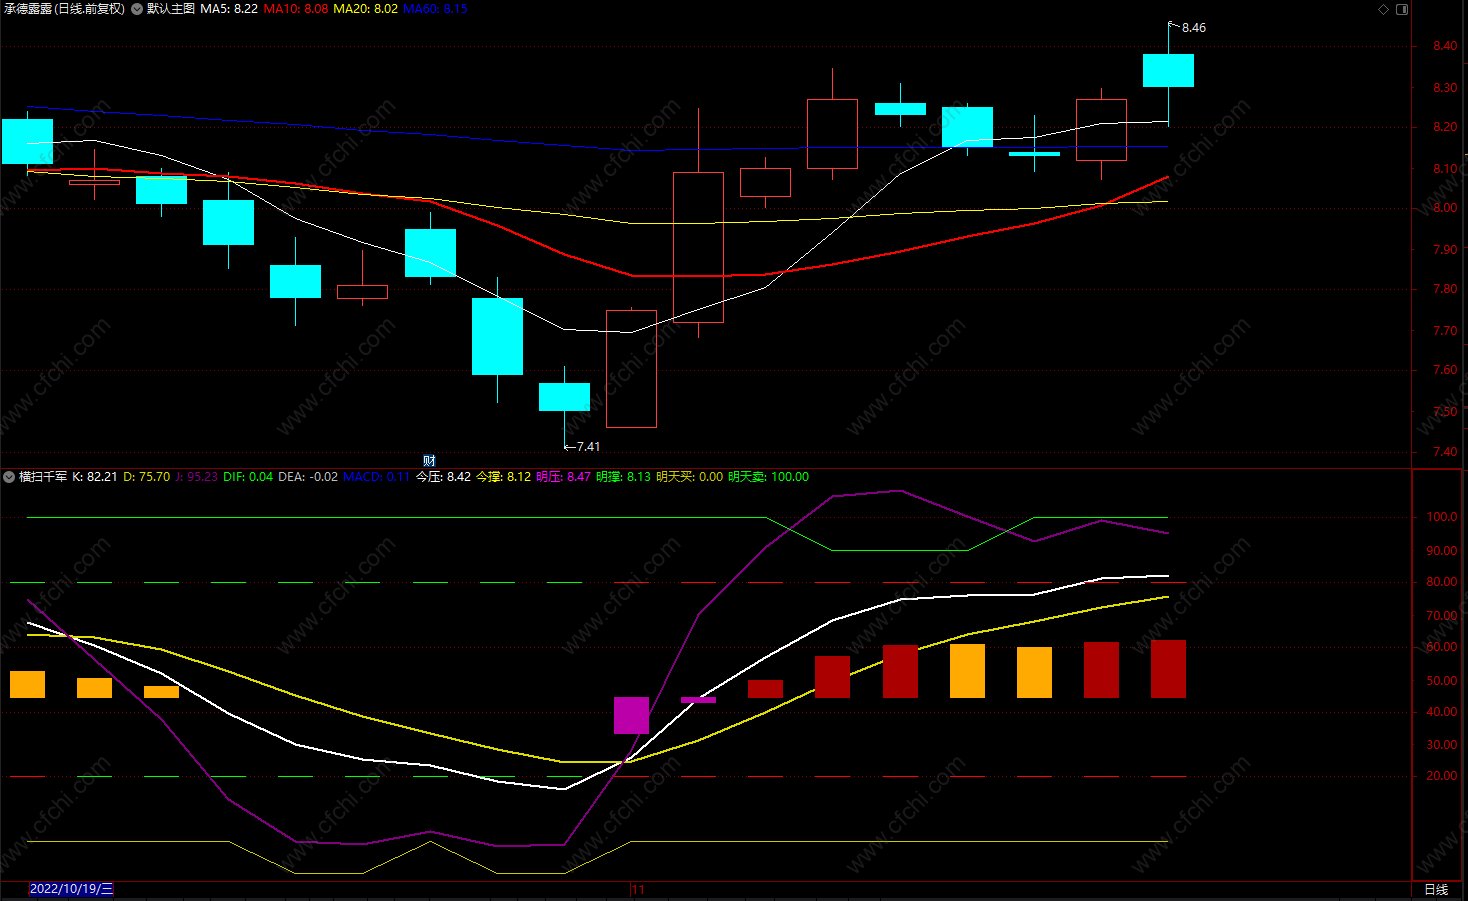The height and width of the screenshot is (901, 1468).
Task: Toggle the side panel icon at top right
Action: 1402,9
